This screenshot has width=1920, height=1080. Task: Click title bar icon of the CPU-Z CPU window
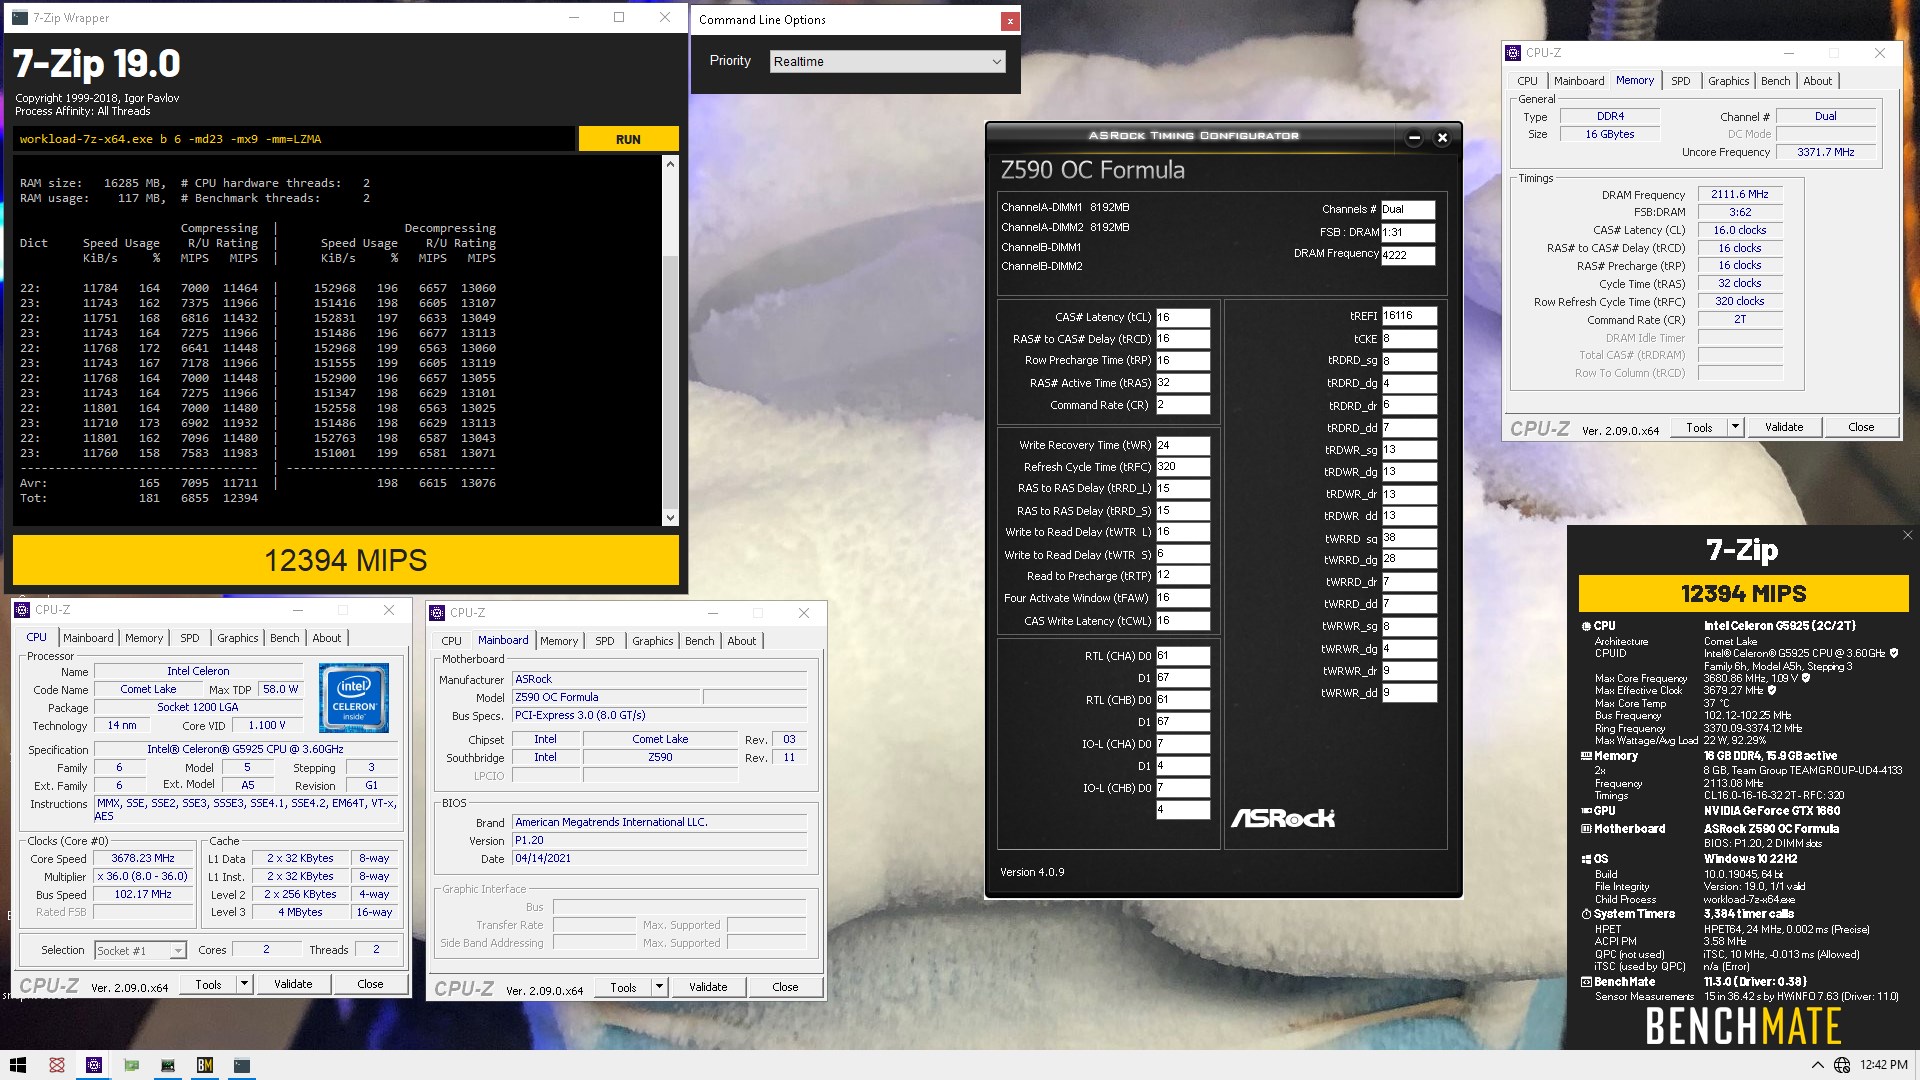point(22,610)
